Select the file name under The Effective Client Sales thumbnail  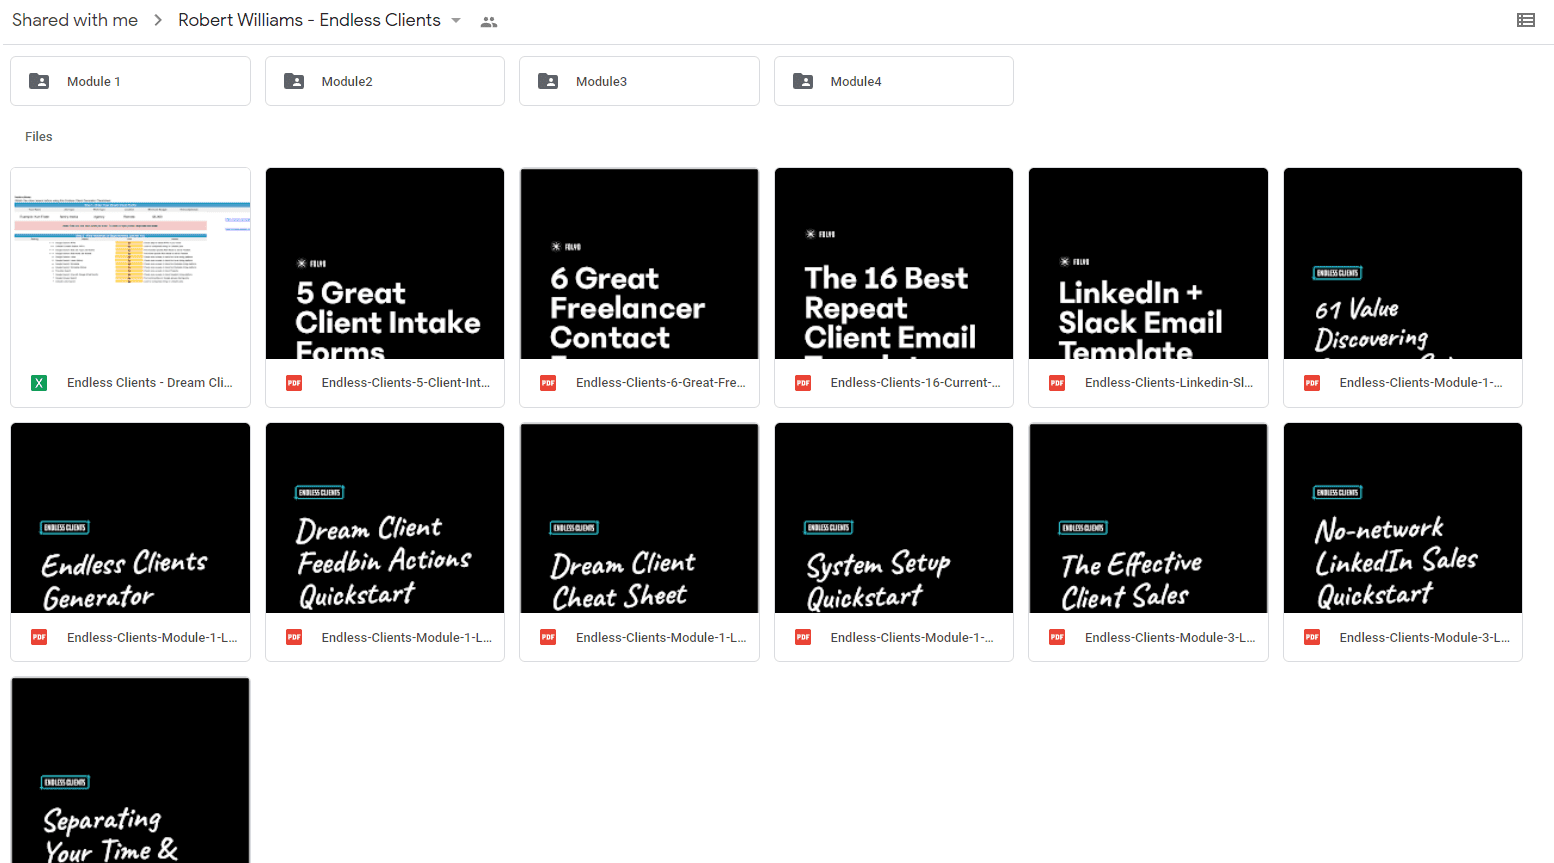(1170, 637)
